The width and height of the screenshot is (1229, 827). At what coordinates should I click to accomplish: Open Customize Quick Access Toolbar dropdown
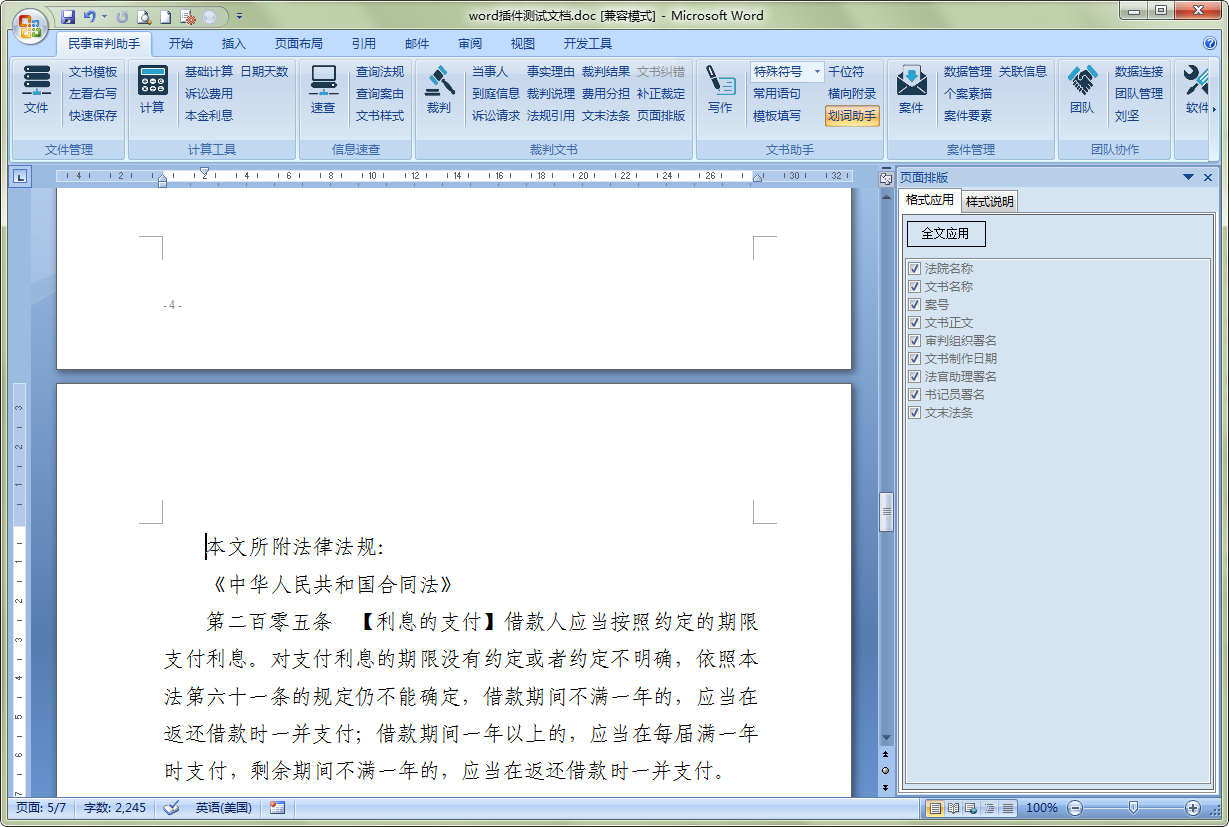tap(240, 17)
